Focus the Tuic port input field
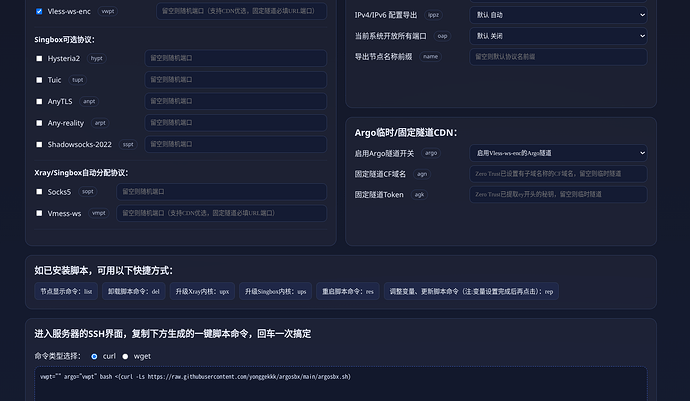 [x=235, y=80]
